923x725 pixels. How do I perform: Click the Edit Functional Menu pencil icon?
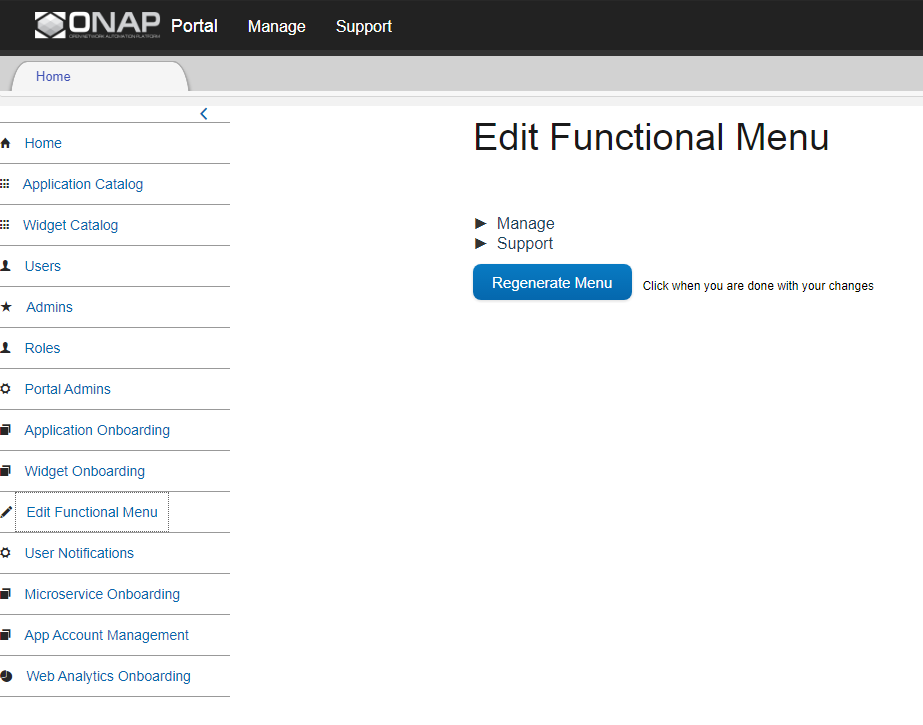point(6,512)
